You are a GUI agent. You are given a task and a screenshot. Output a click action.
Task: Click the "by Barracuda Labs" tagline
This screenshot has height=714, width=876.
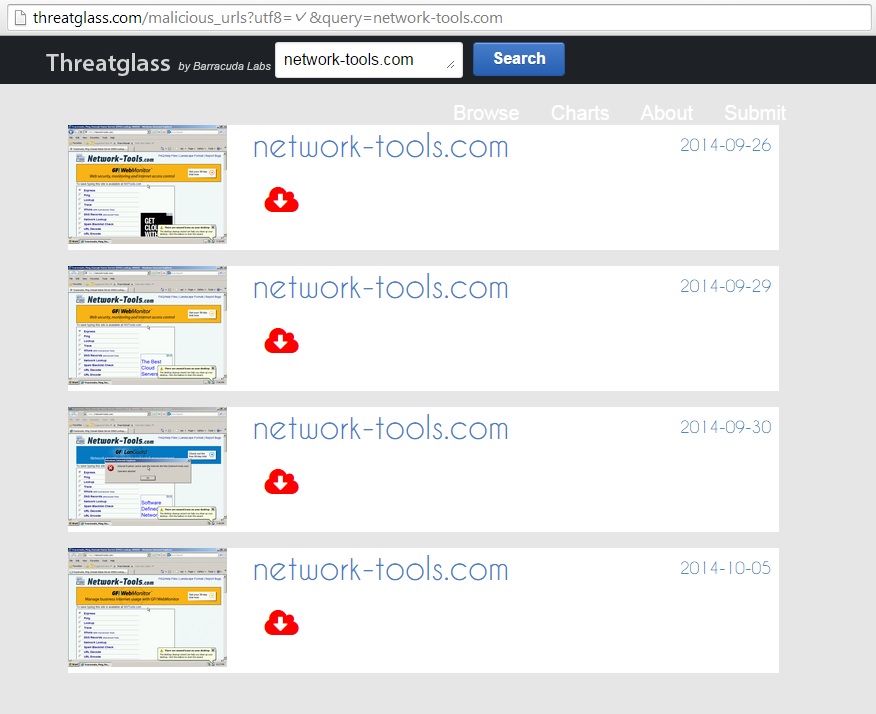pos(225,66)
